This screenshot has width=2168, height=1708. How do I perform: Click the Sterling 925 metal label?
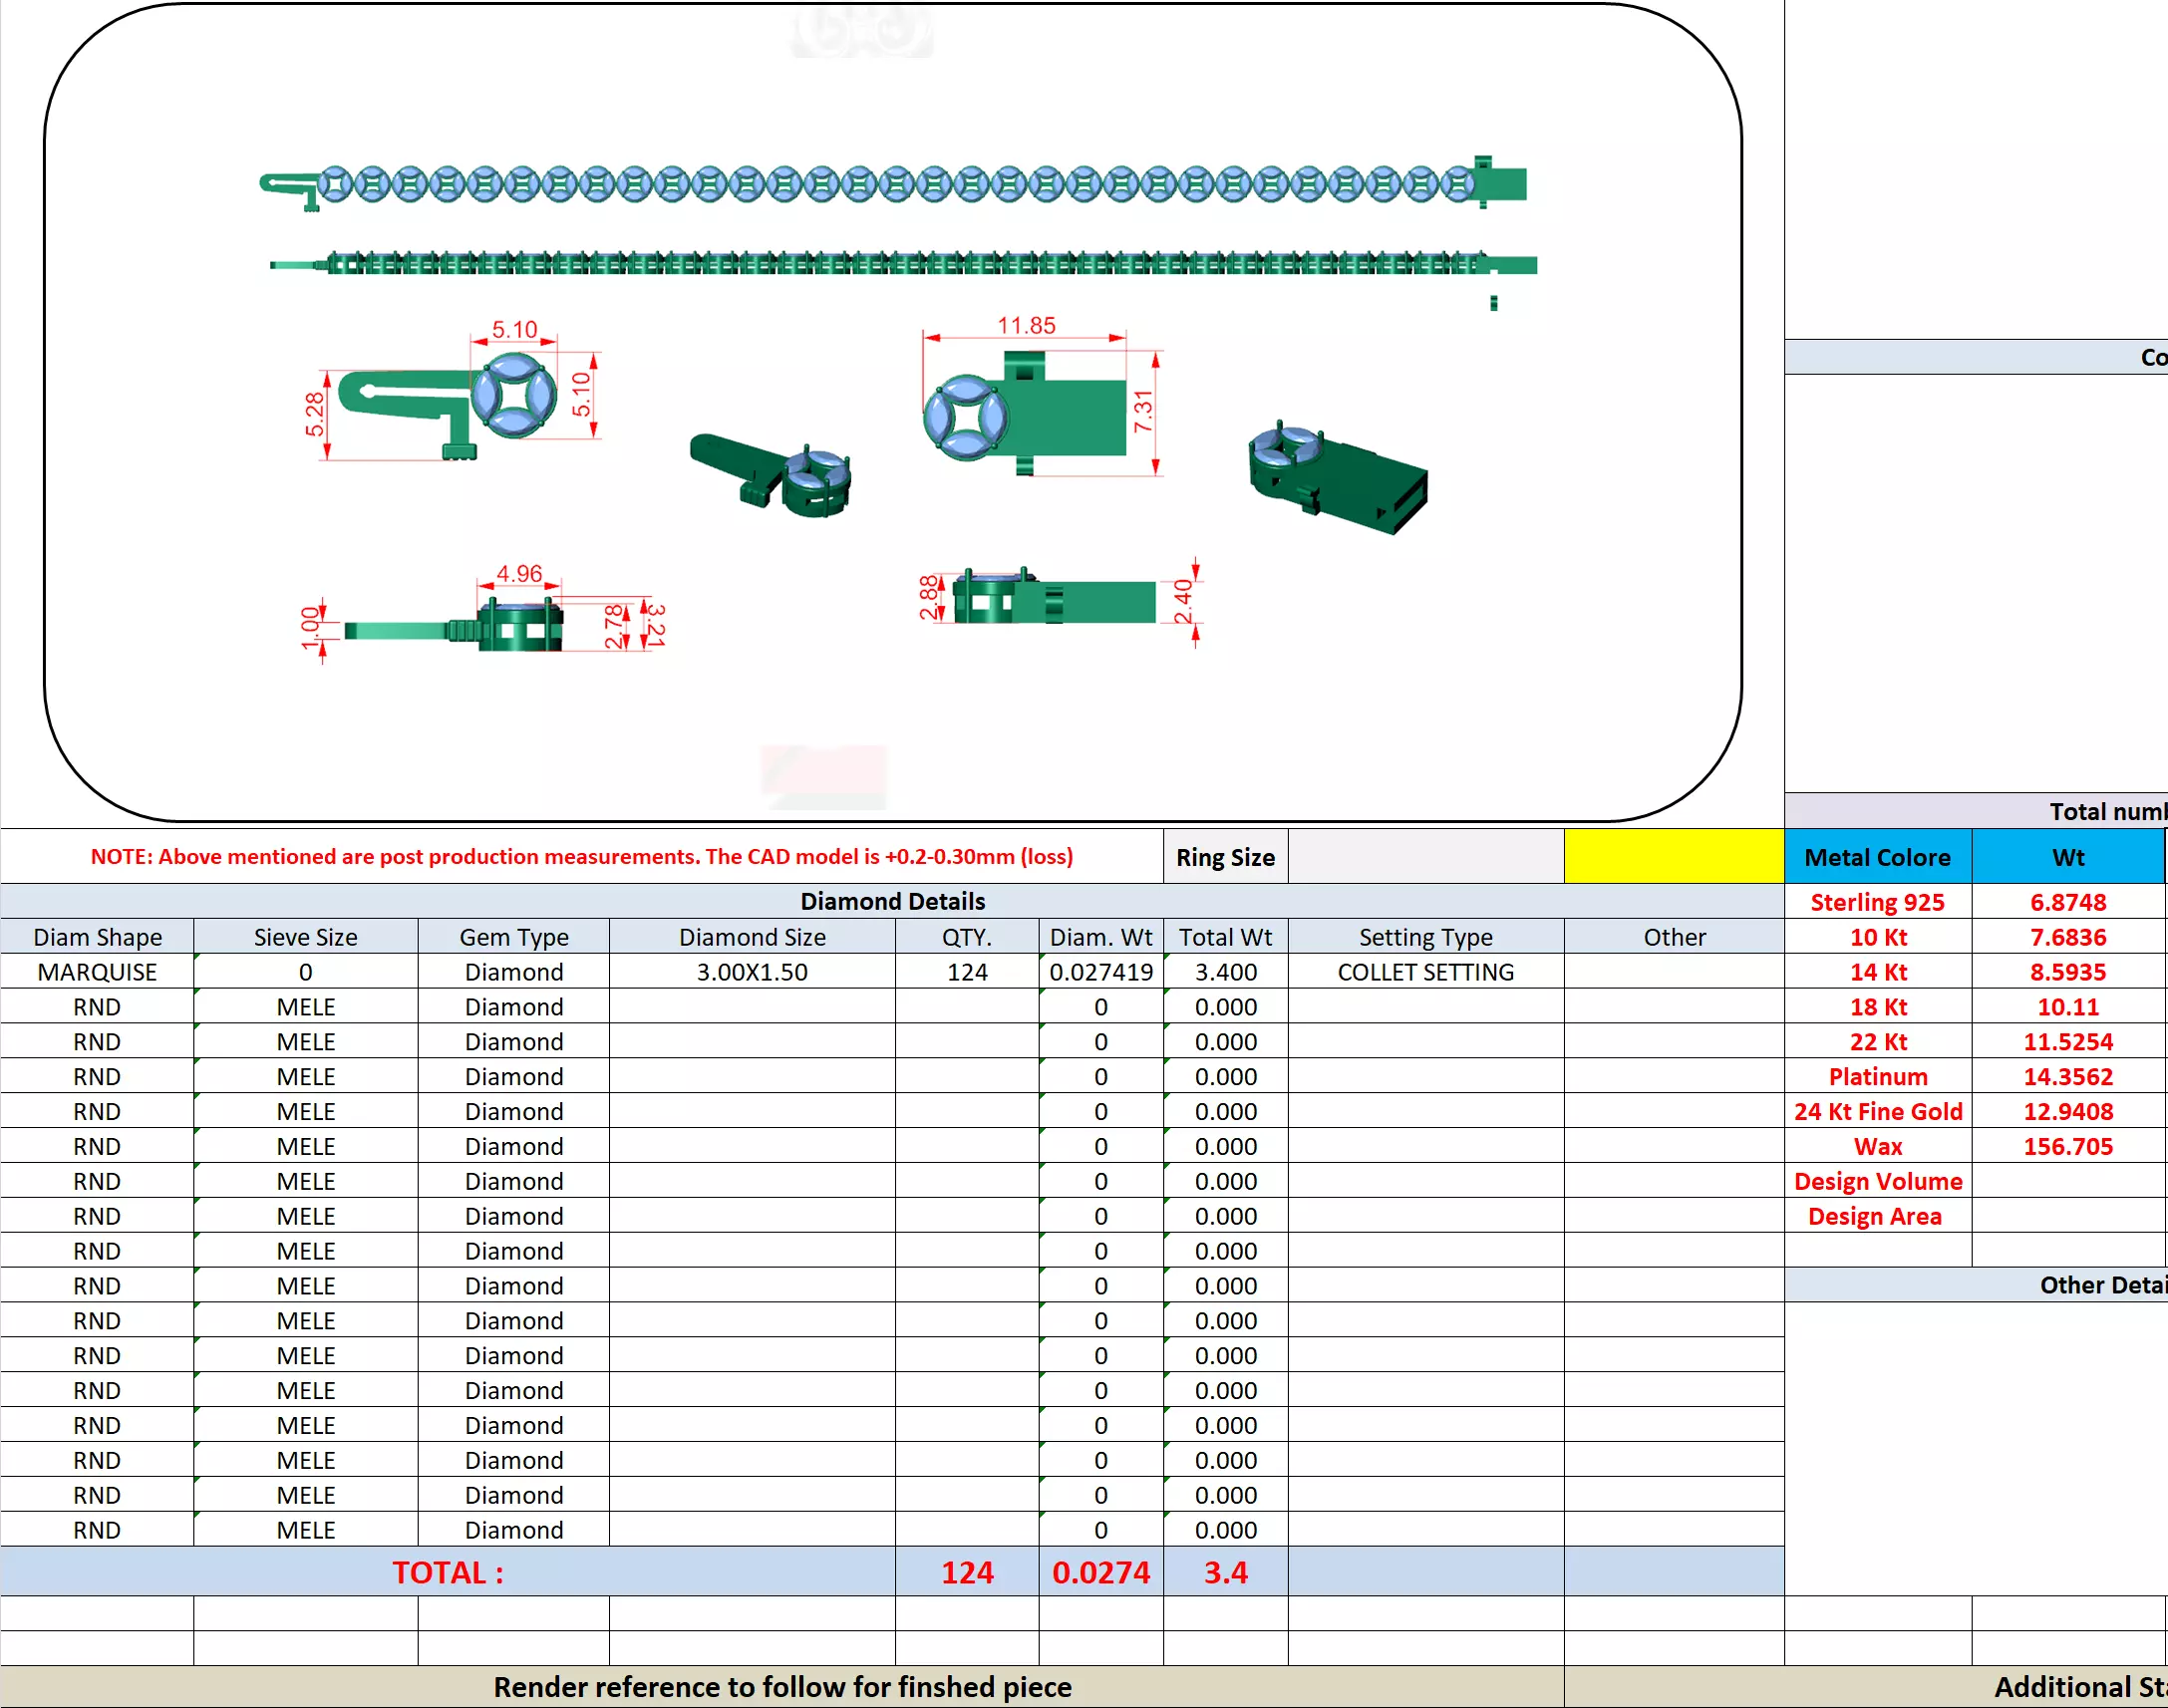1876,902
